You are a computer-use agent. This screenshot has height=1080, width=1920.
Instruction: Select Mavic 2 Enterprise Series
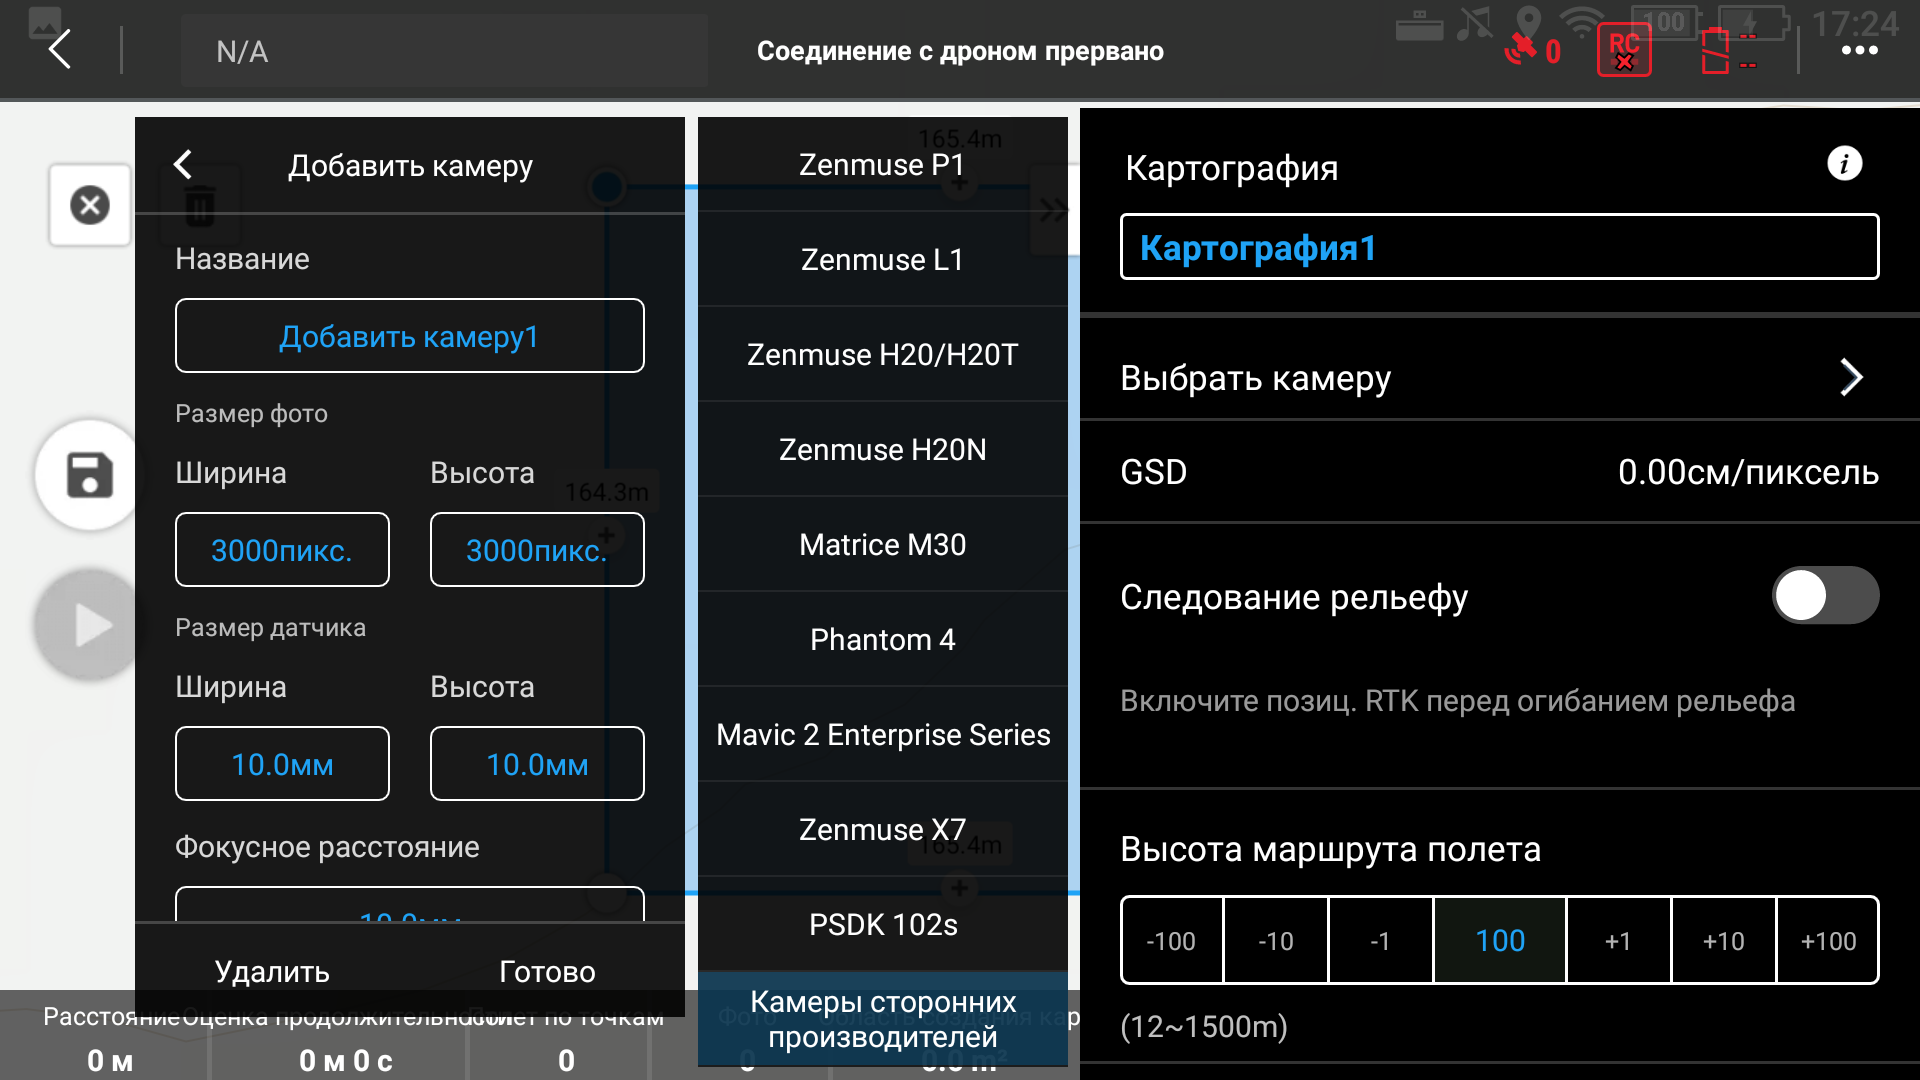tap(883, 735)
